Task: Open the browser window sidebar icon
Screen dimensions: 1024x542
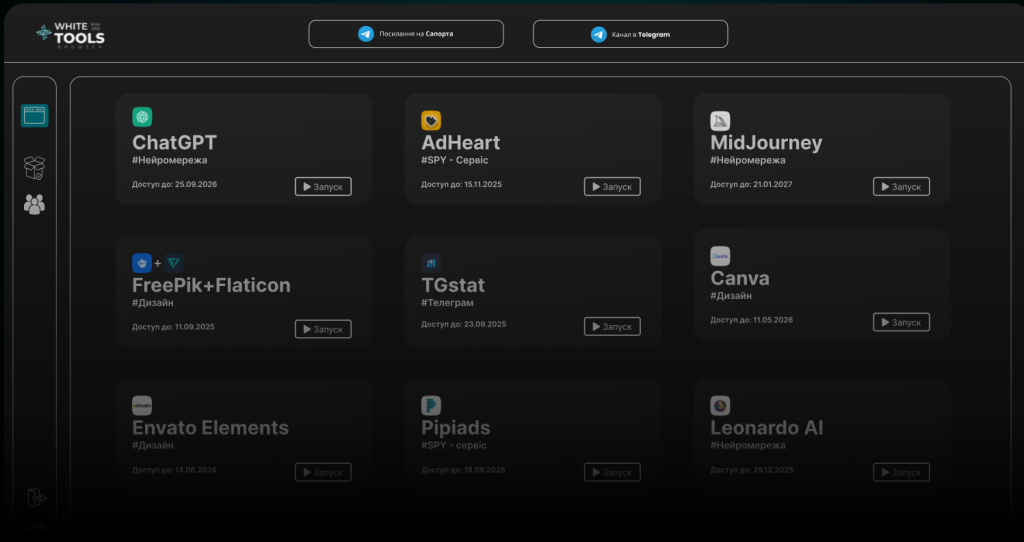Action: pyautogui.click(x=35, y=116)
